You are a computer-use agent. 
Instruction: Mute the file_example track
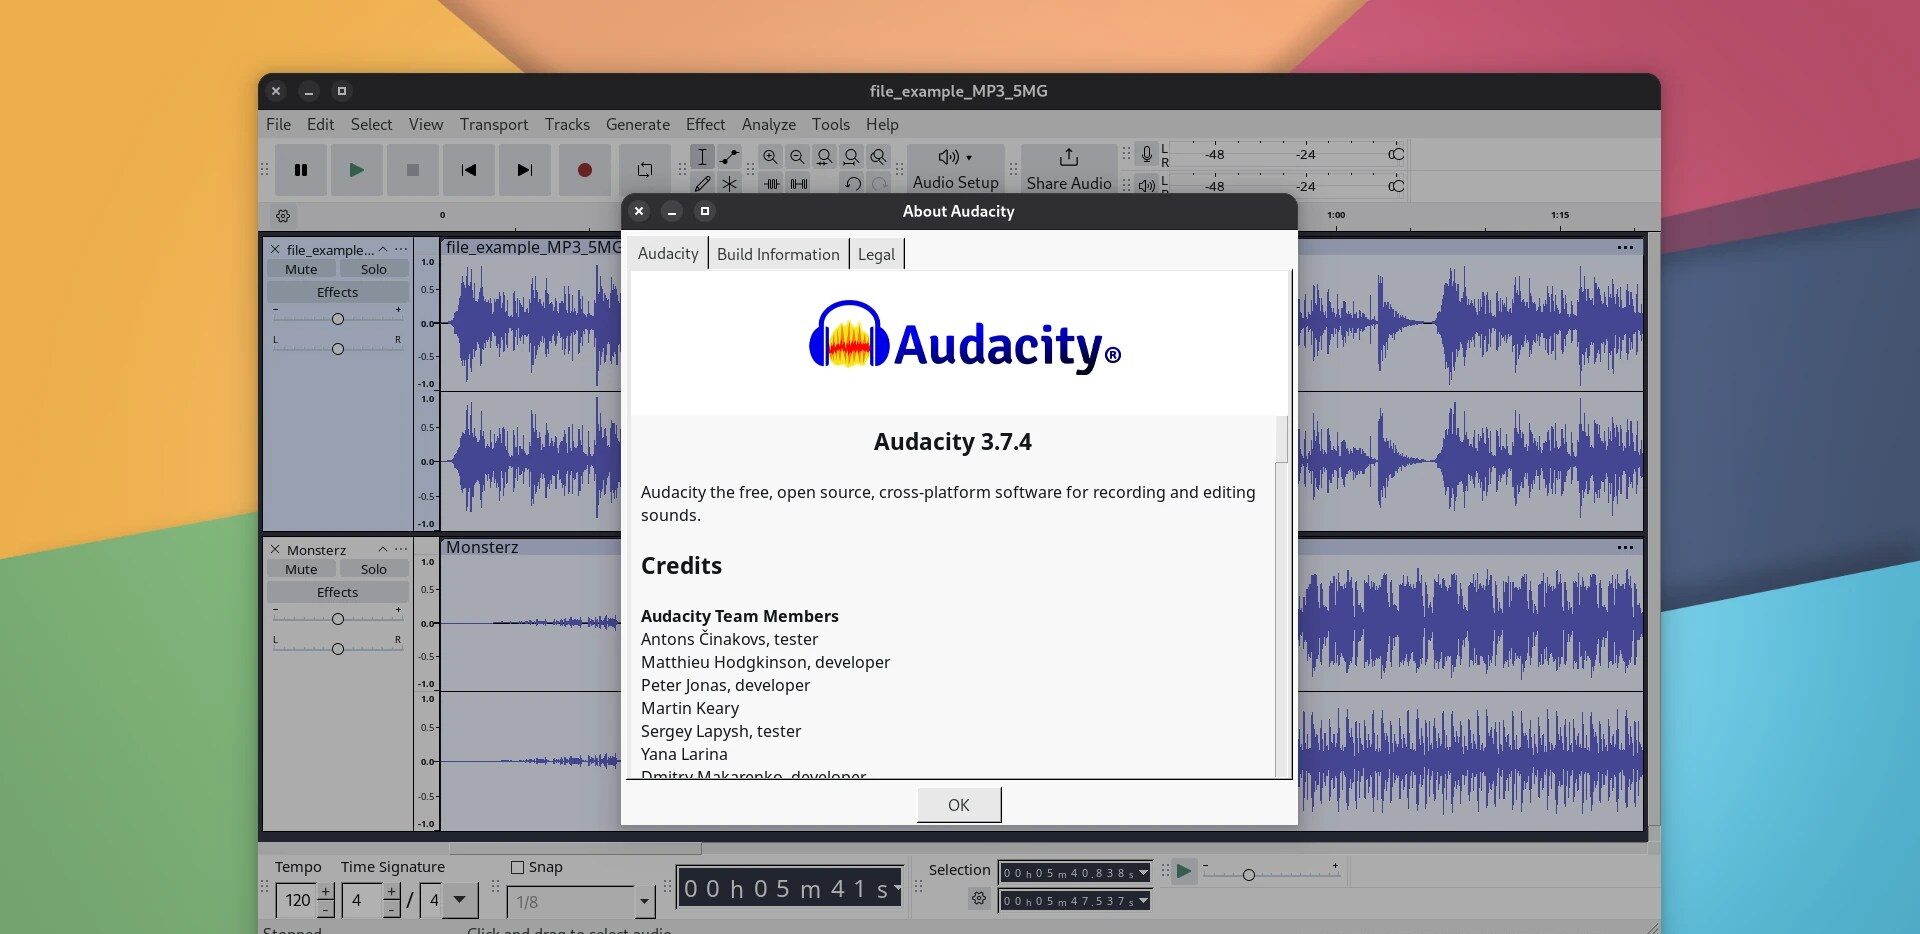click(x=301, y=269)
